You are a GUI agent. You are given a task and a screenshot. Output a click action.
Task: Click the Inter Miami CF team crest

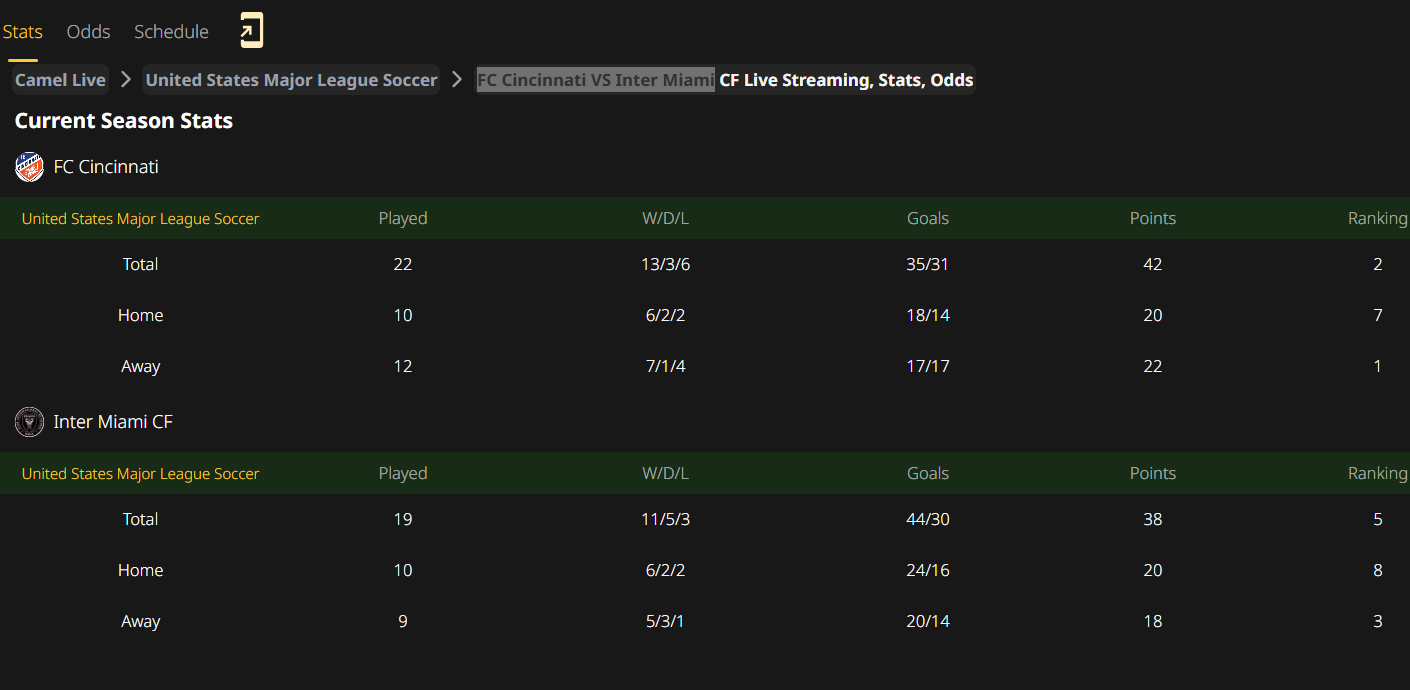[30, 422]
